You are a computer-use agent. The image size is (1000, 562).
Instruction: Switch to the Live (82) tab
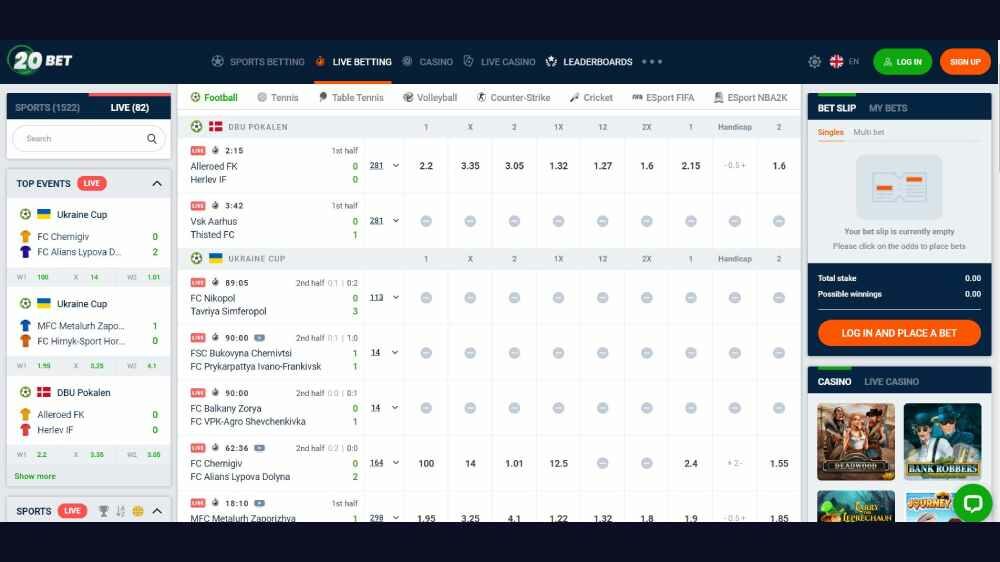[129, 107]
